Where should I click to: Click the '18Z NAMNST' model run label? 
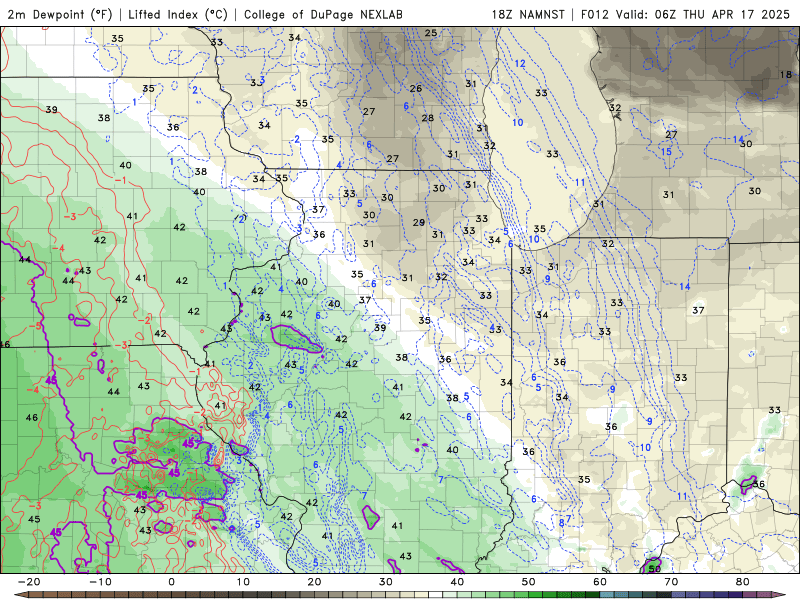click(528, 14)
